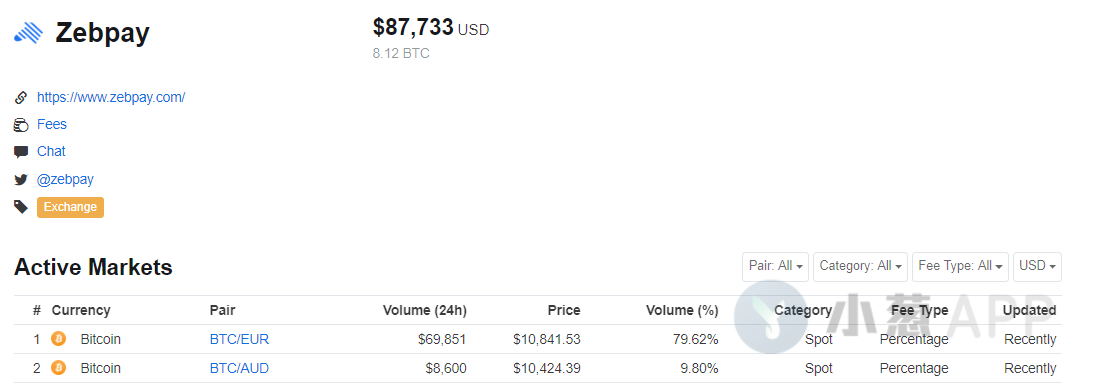Open the Category: All dropdown filter
The image size is (1093, 386).
pos(860,266)
